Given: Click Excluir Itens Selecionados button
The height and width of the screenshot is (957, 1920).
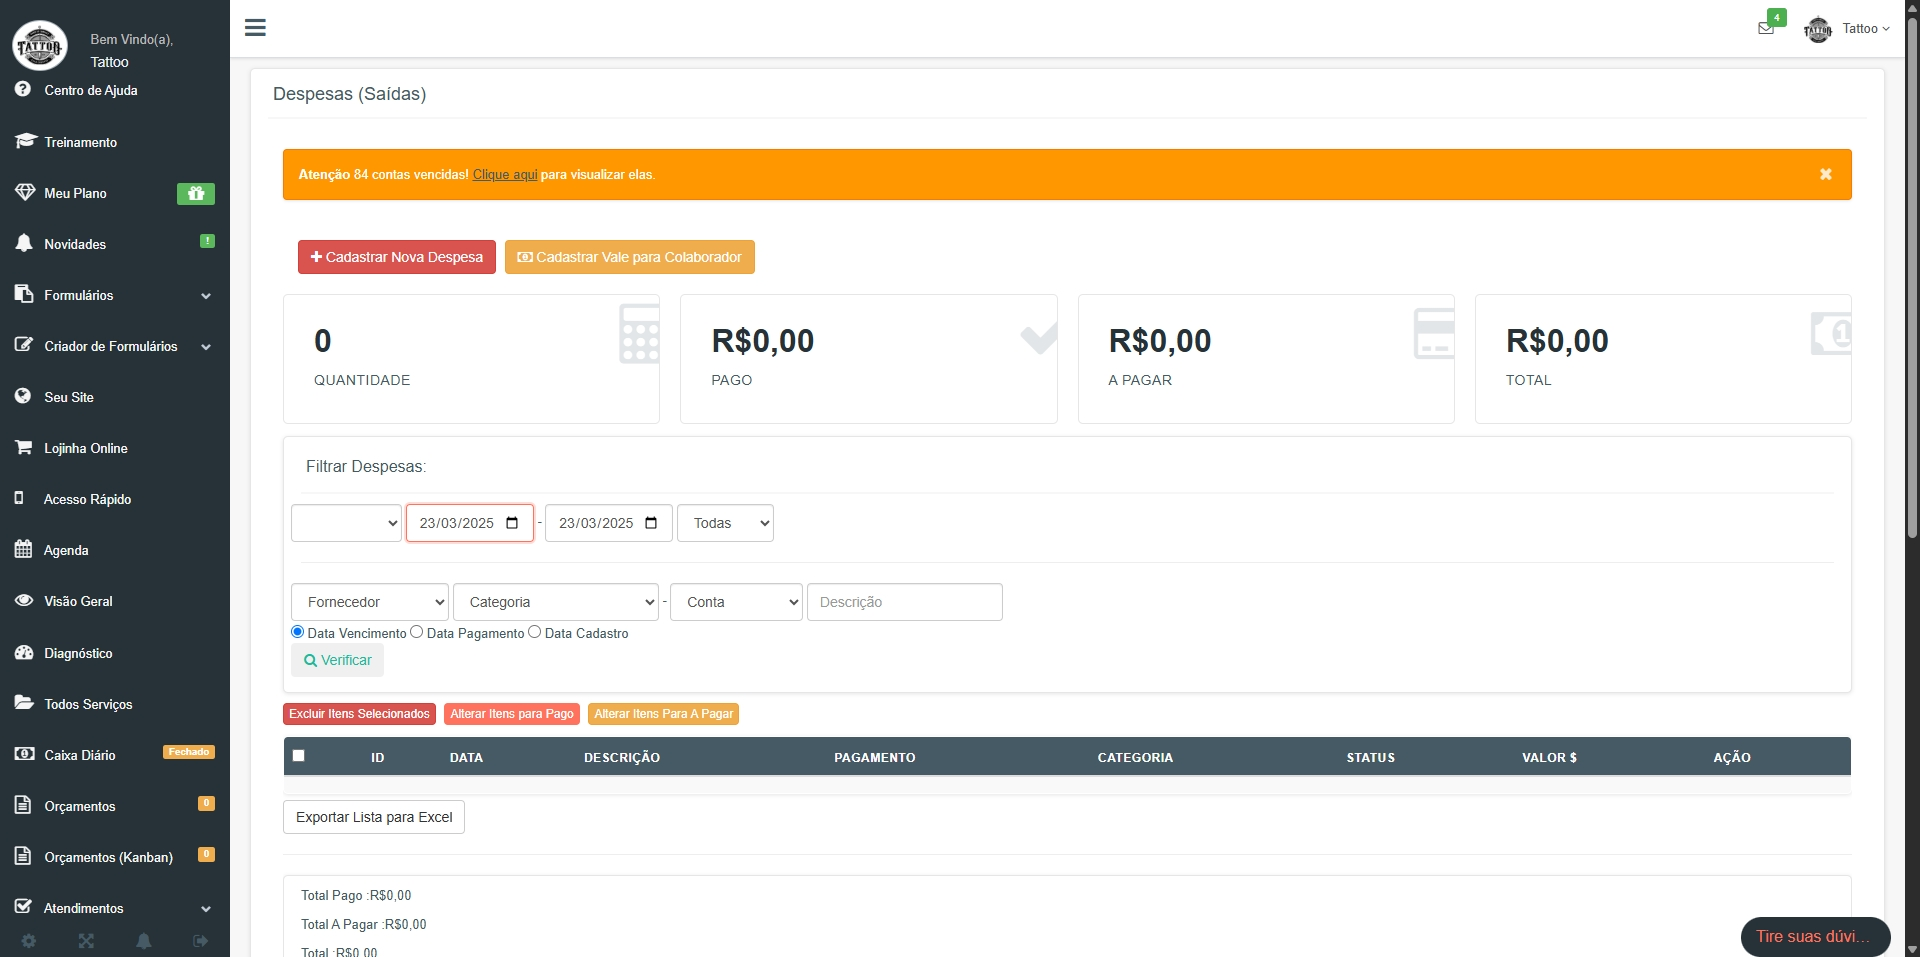Looking at the screenshot, I should point(359,714).
